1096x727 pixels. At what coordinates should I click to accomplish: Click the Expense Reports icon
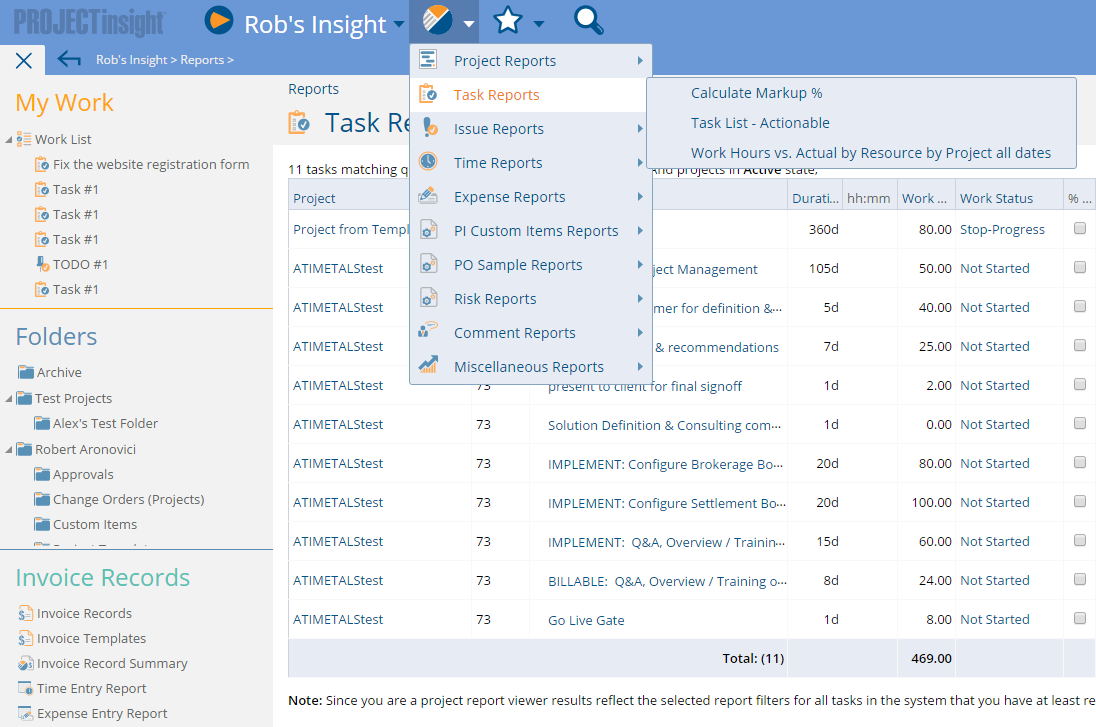tap(428, 196)
